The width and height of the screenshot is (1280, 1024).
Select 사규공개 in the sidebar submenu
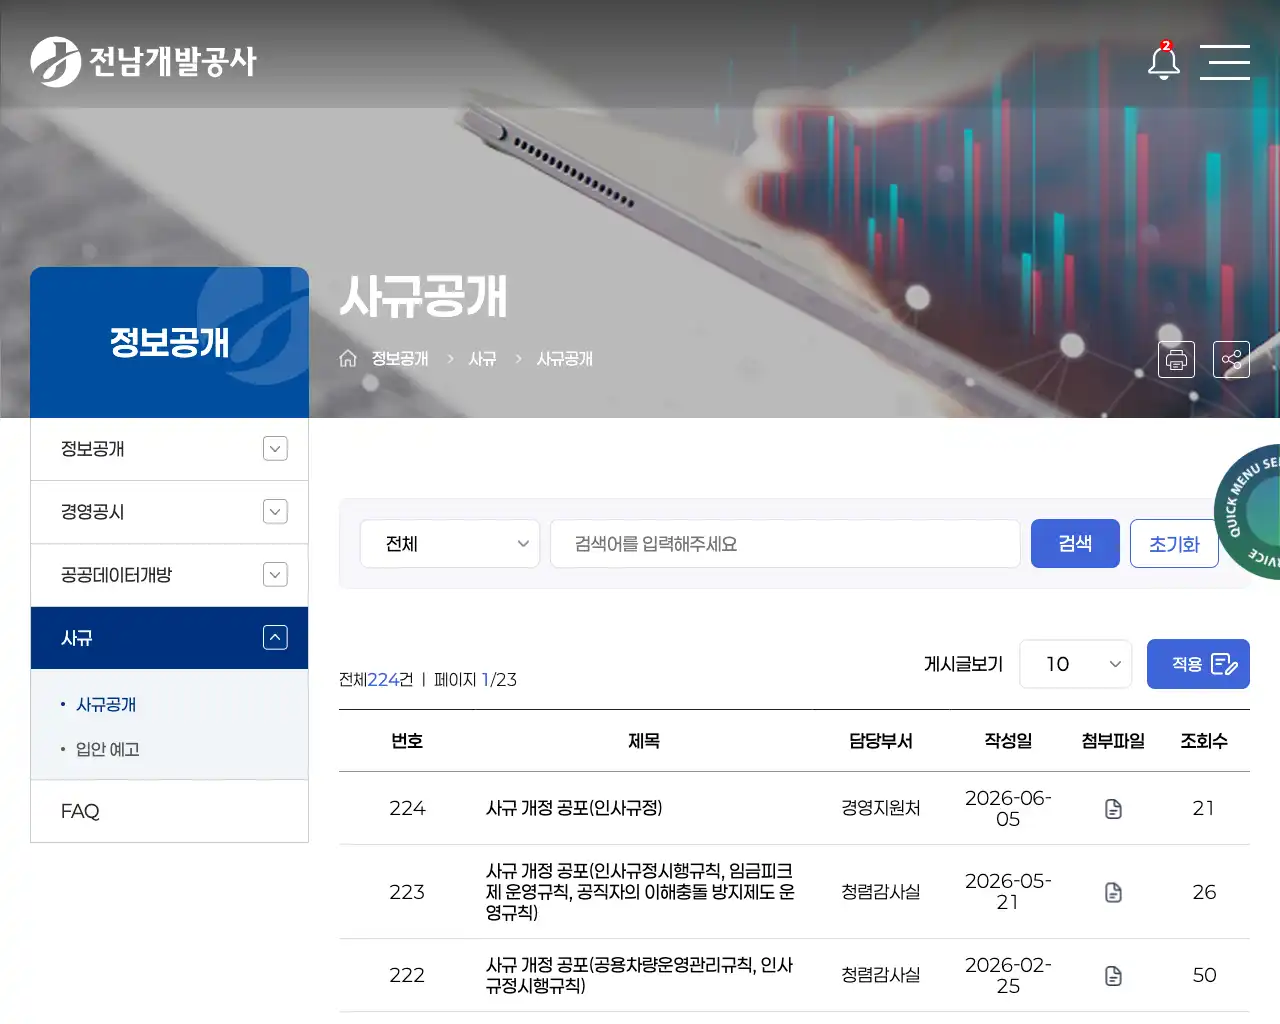tap(106, 704)
